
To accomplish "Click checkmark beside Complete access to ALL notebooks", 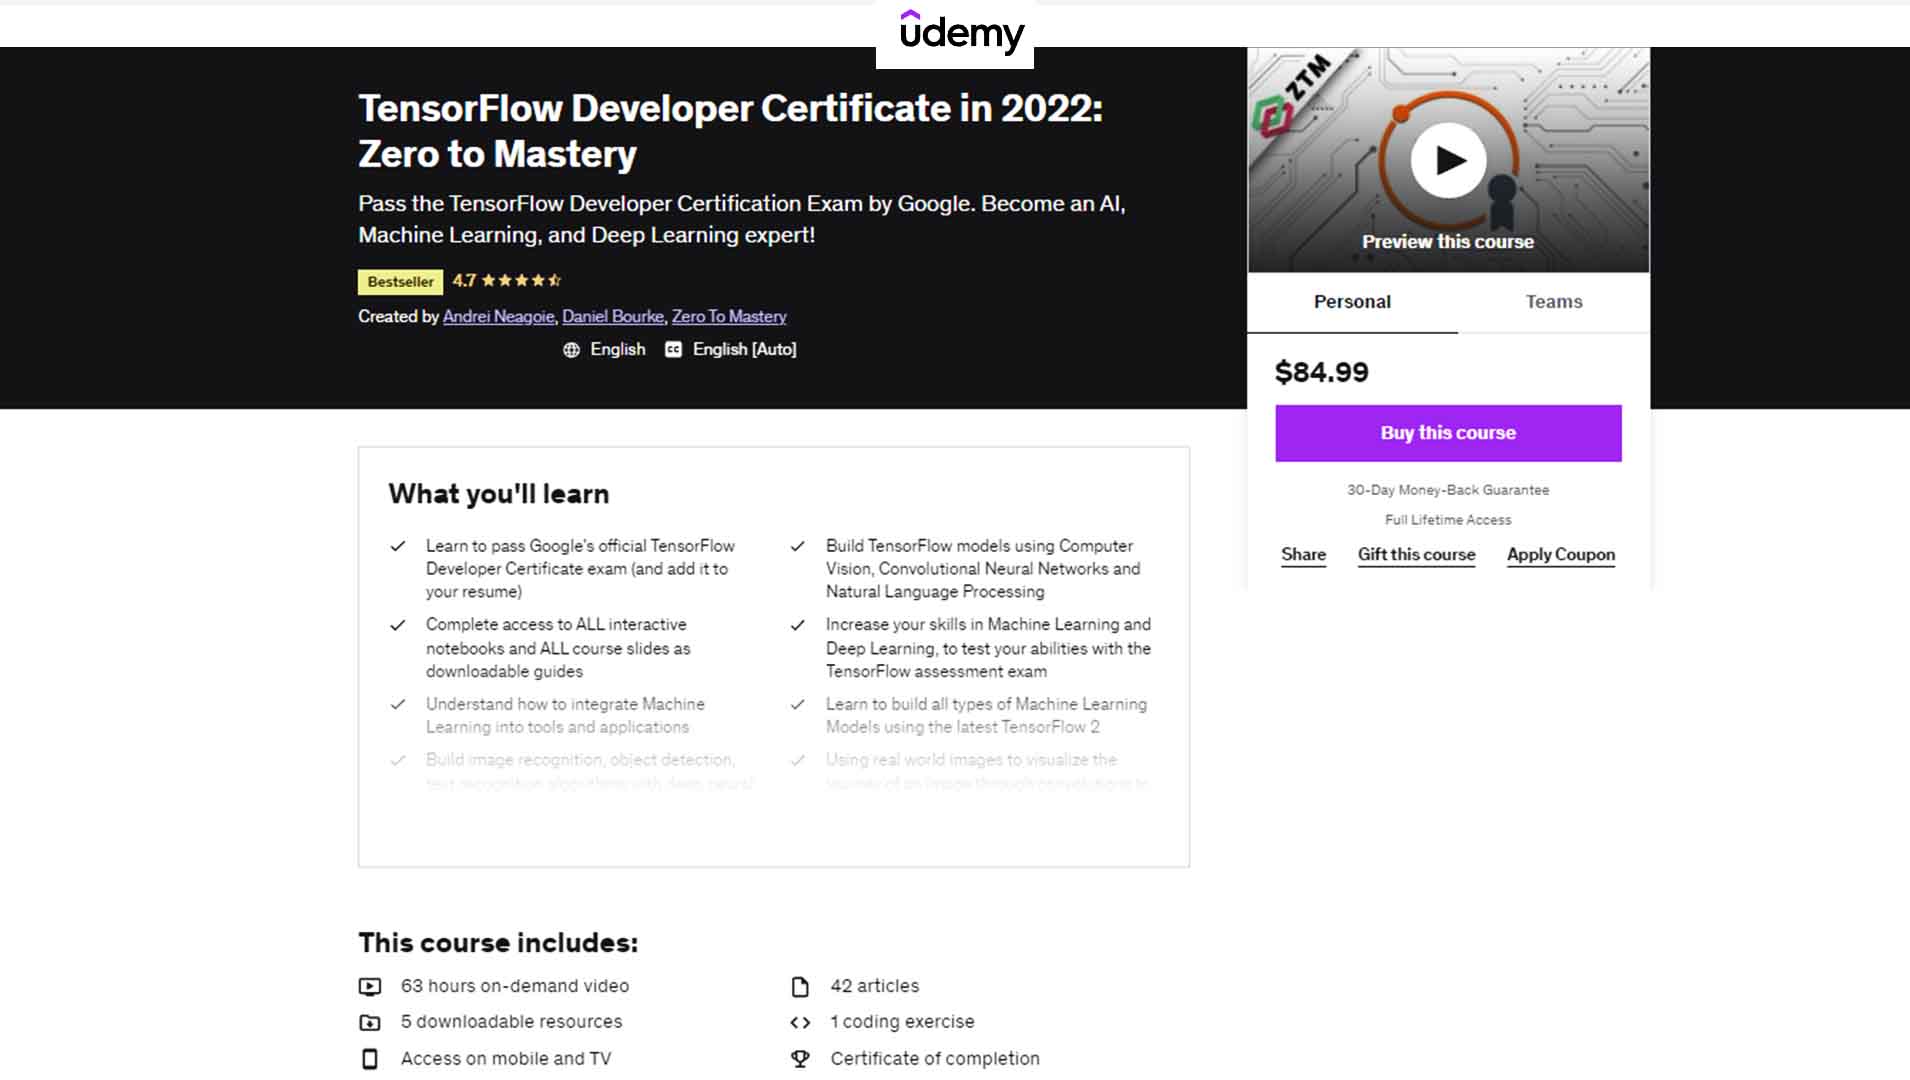I will pos(398,625).
